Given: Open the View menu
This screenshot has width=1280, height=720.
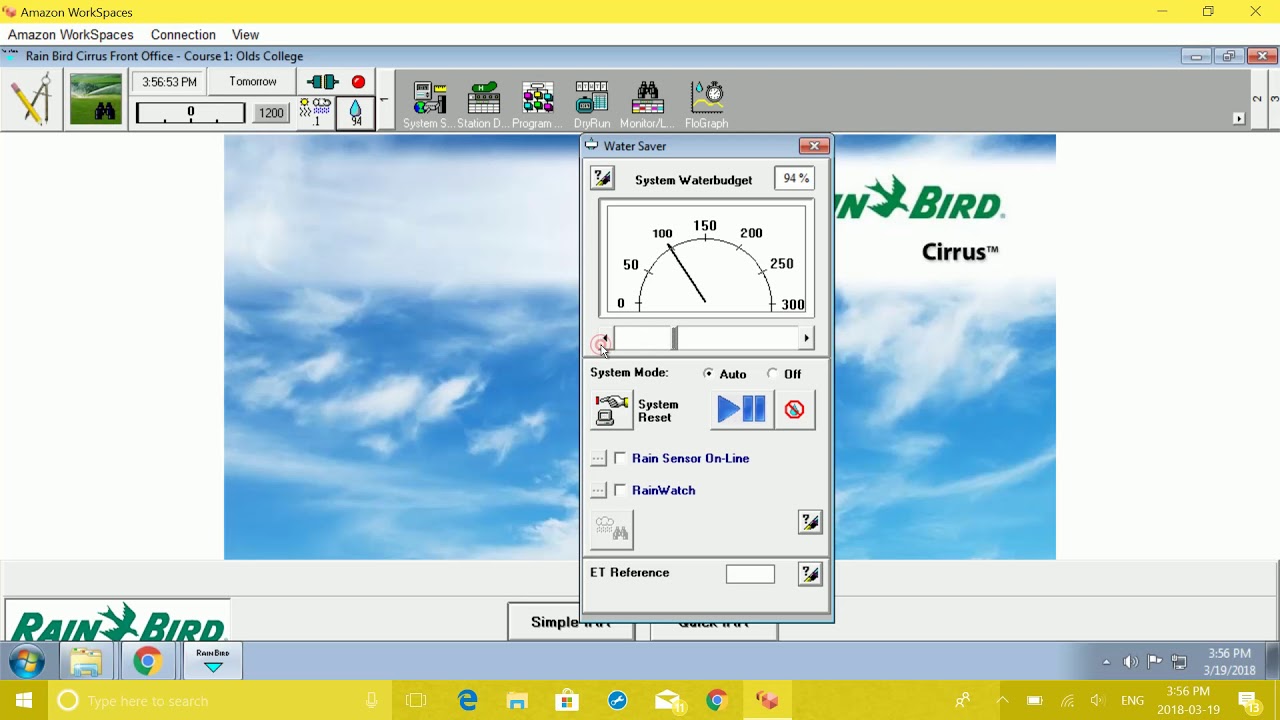Looking at the screenshot, I should pos(245,34).
